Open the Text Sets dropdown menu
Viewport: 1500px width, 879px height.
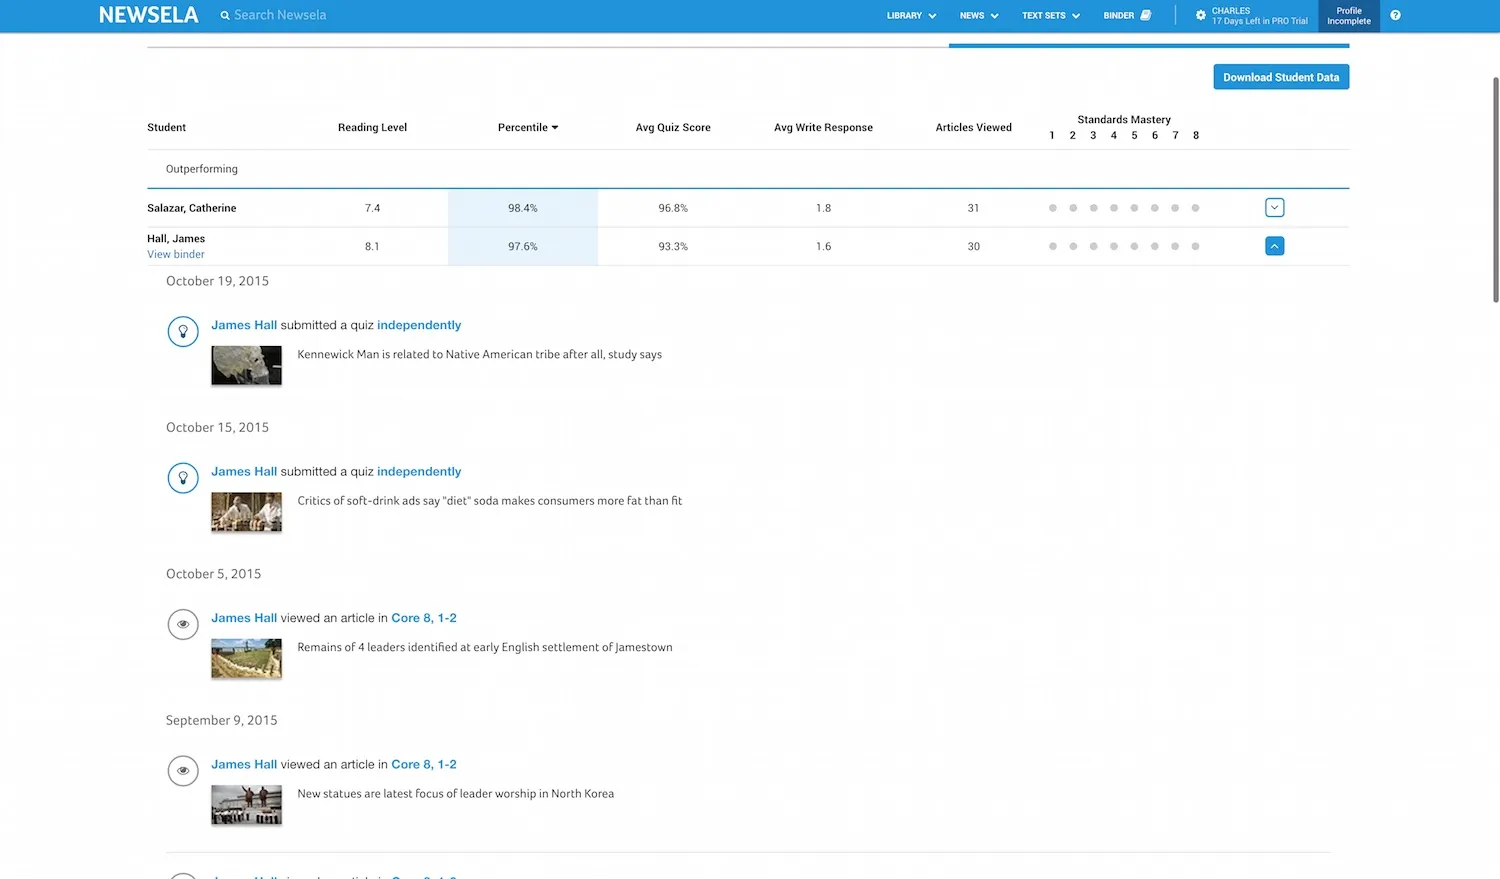tap(1050, 16)
